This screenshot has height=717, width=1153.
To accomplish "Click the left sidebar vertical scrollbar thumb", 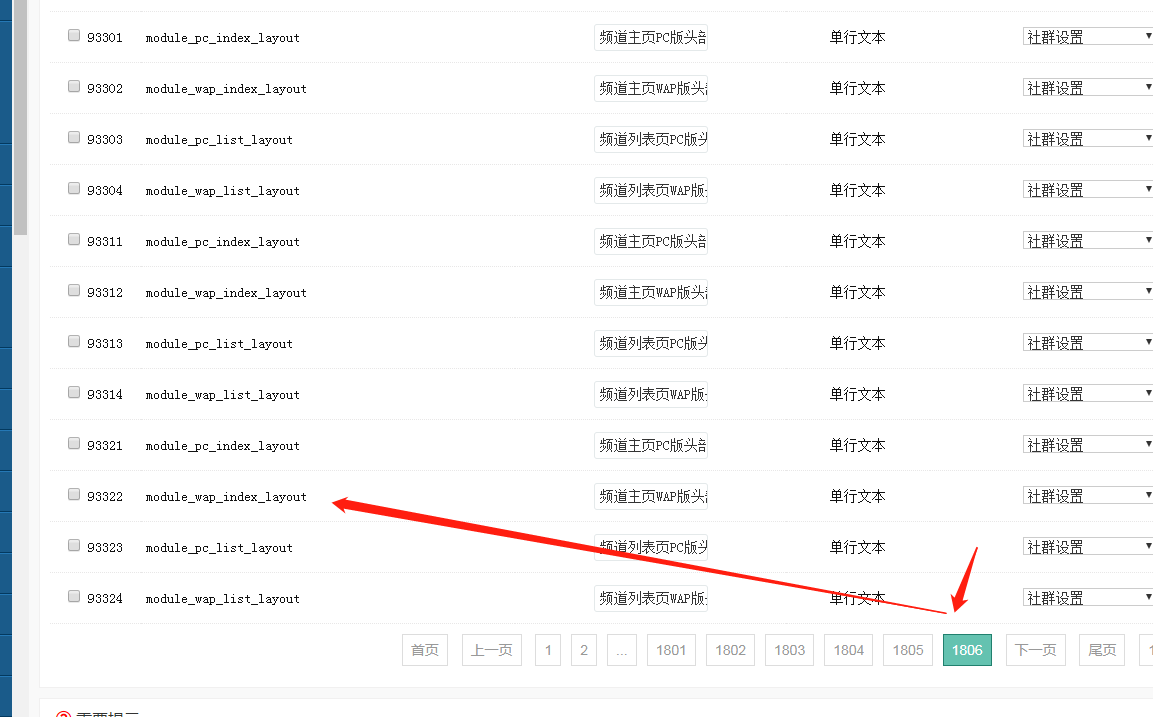I will pos(20,115).
